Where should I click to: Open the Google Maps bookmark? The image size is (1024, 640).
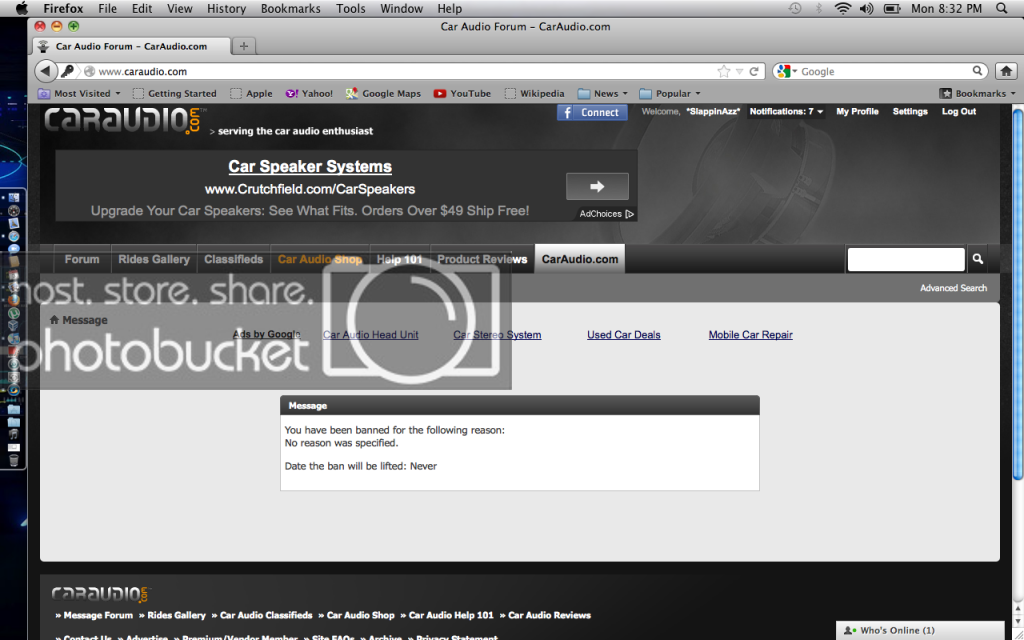383,93
